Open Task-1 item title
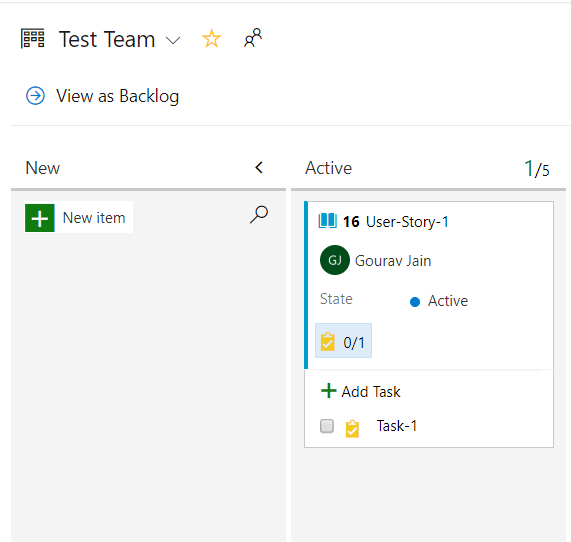This screenshot has height=542, width=571. pos(397,426)
